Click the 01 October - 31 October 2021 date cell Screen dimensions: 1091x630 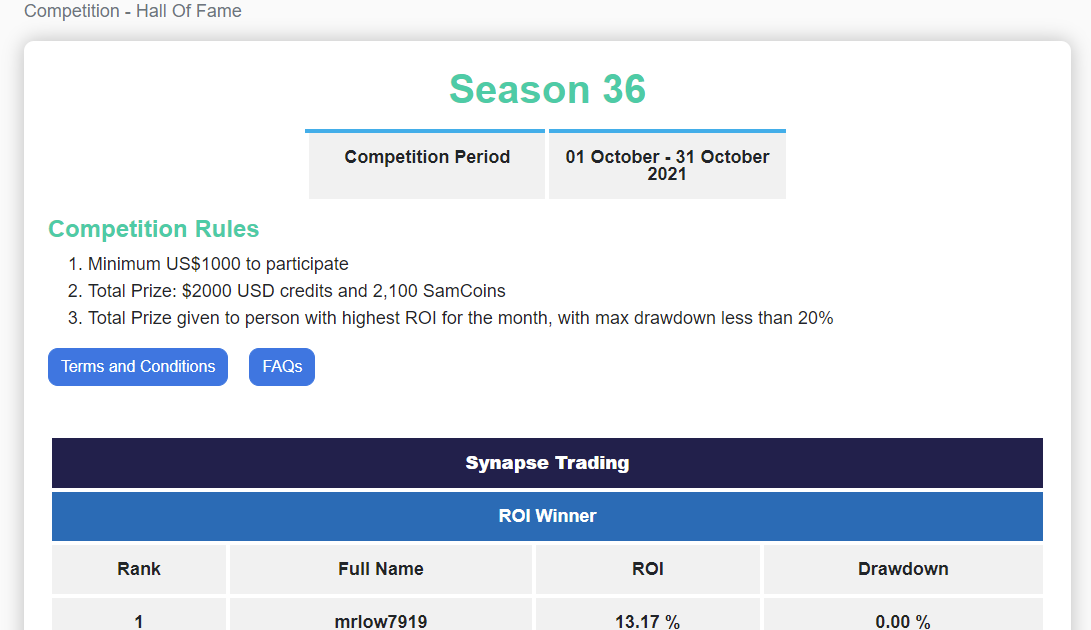tap(667, 165)
